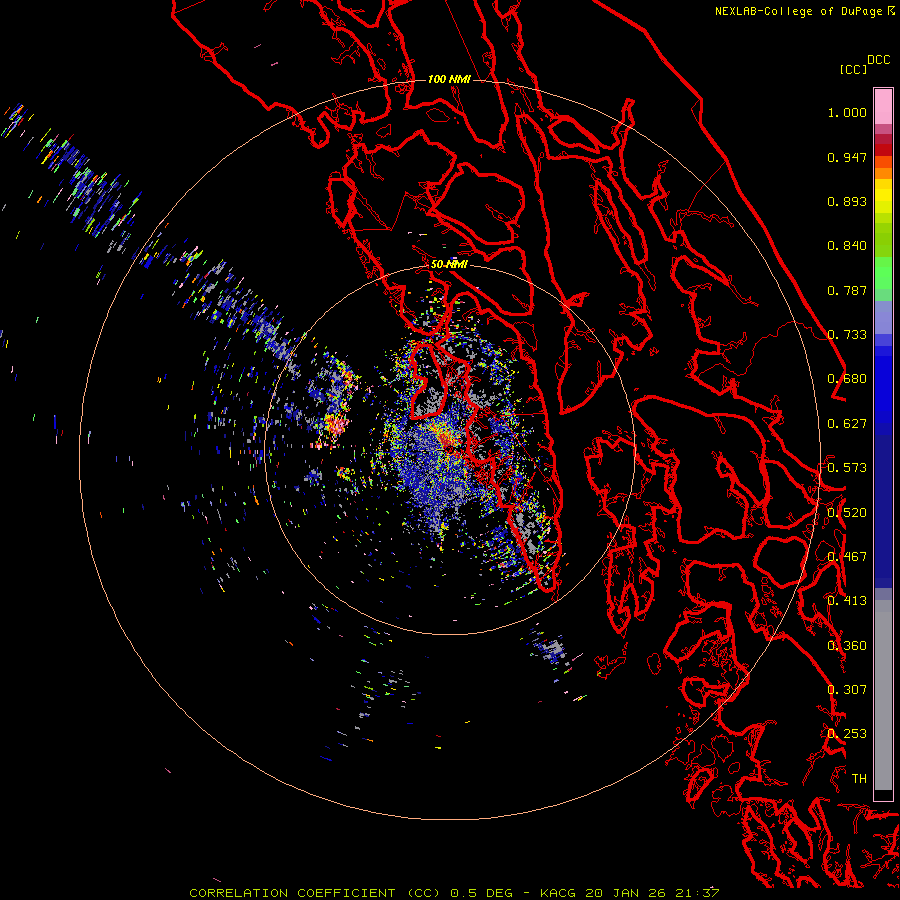This screenshot has width=900, height=900.
Task: Select the 0.253 scale value
Action: click(x=847, y=734)
